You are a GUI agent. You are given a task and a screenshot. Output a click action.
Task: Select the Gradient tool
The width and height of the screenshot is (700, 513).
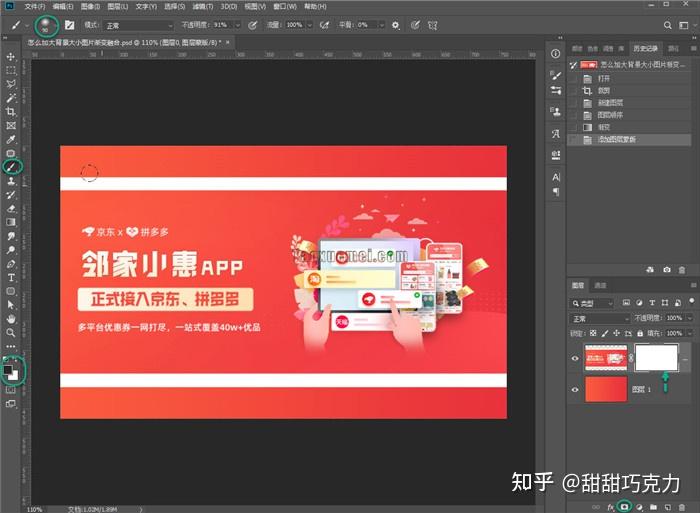[x=11, y=222]
